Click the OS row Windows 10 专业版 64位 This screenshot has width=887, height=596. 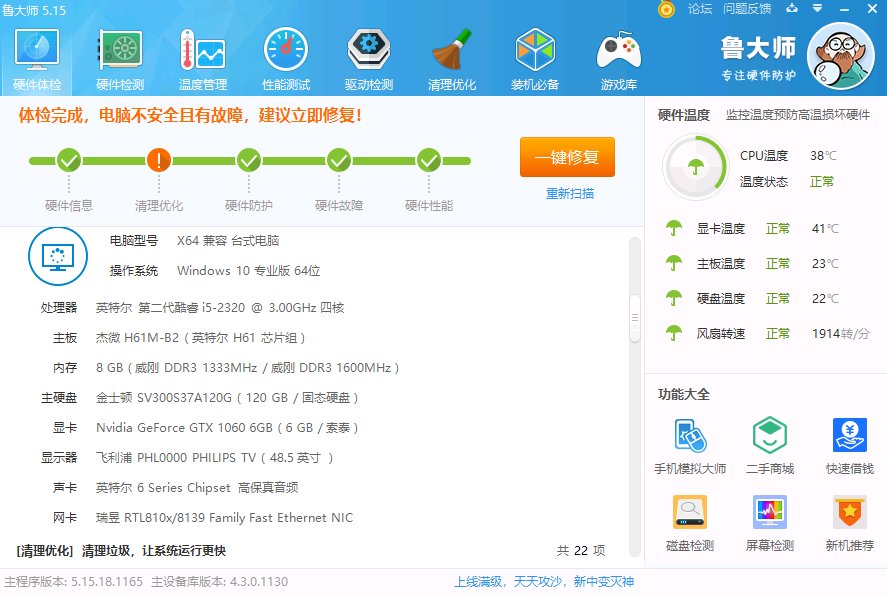248,271
